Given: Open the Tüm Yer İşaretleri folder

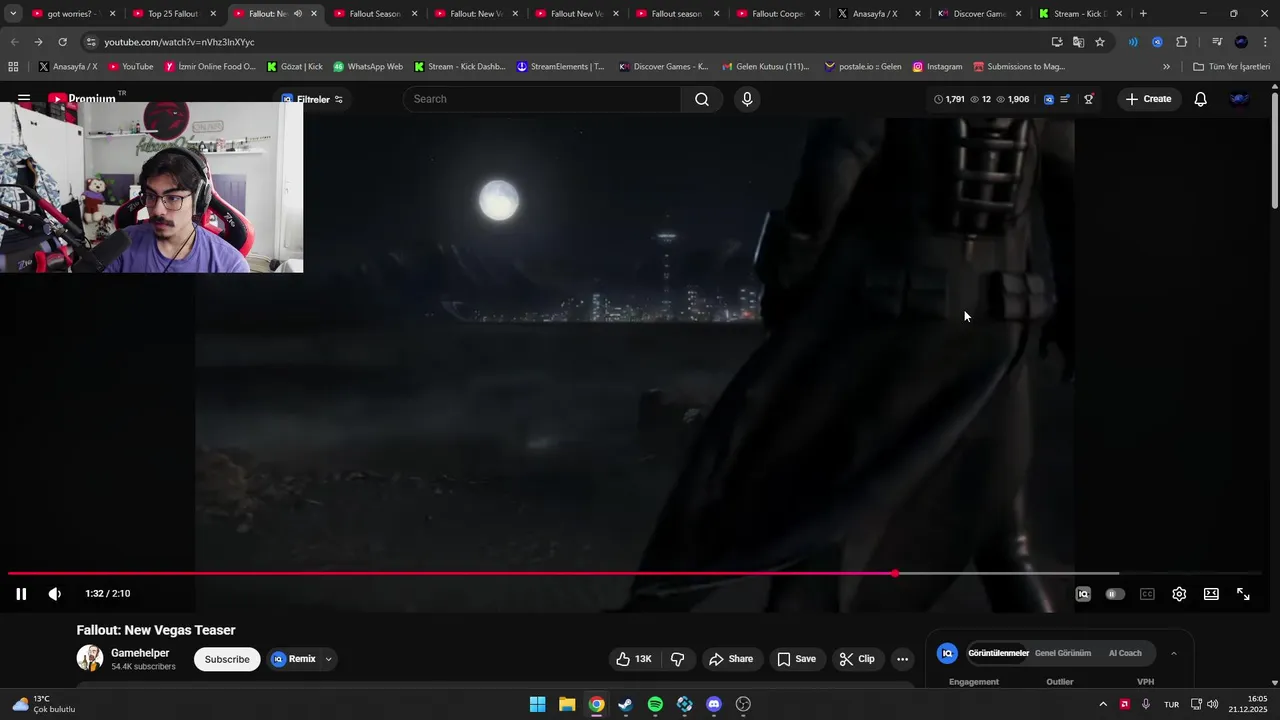Looking at the screenshot, I should [1231, 67].
